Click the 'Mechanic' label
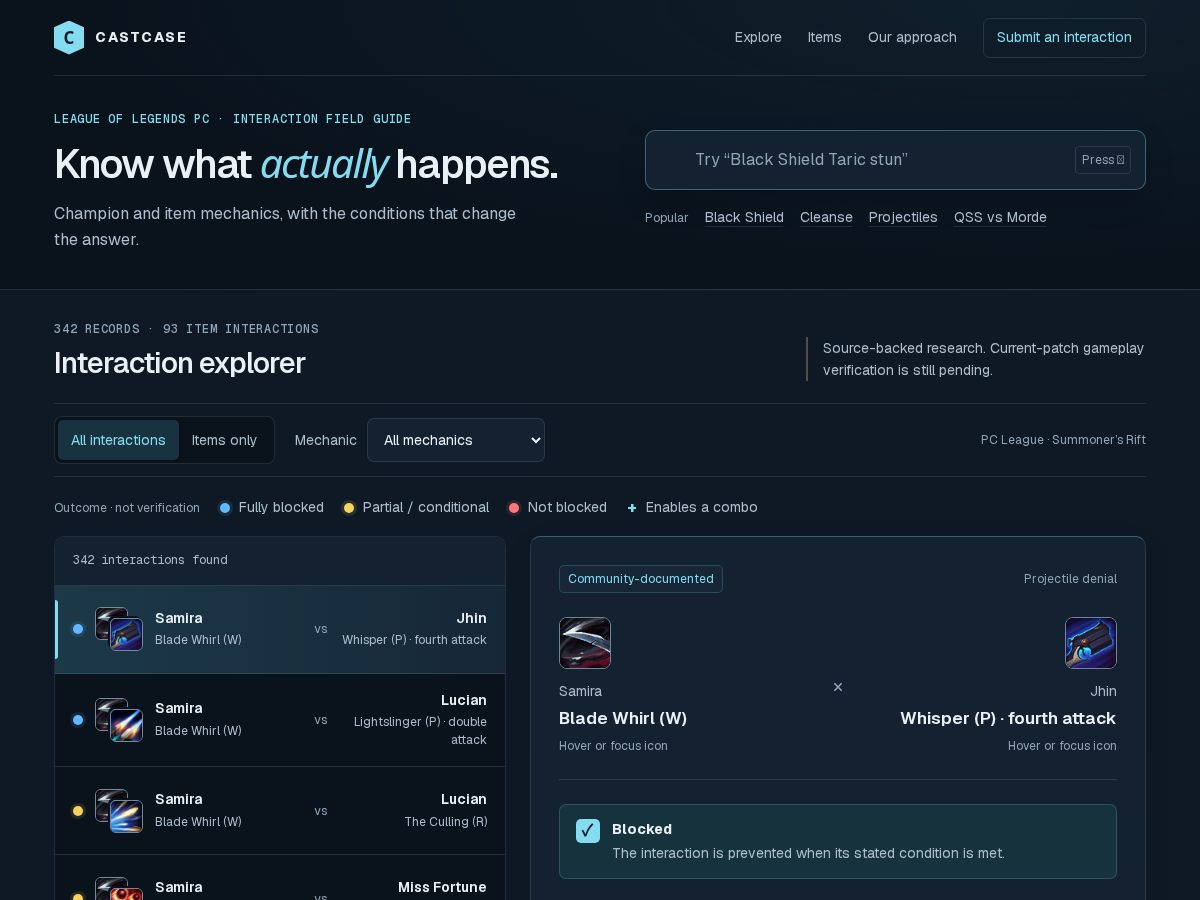 coord(326,440)
